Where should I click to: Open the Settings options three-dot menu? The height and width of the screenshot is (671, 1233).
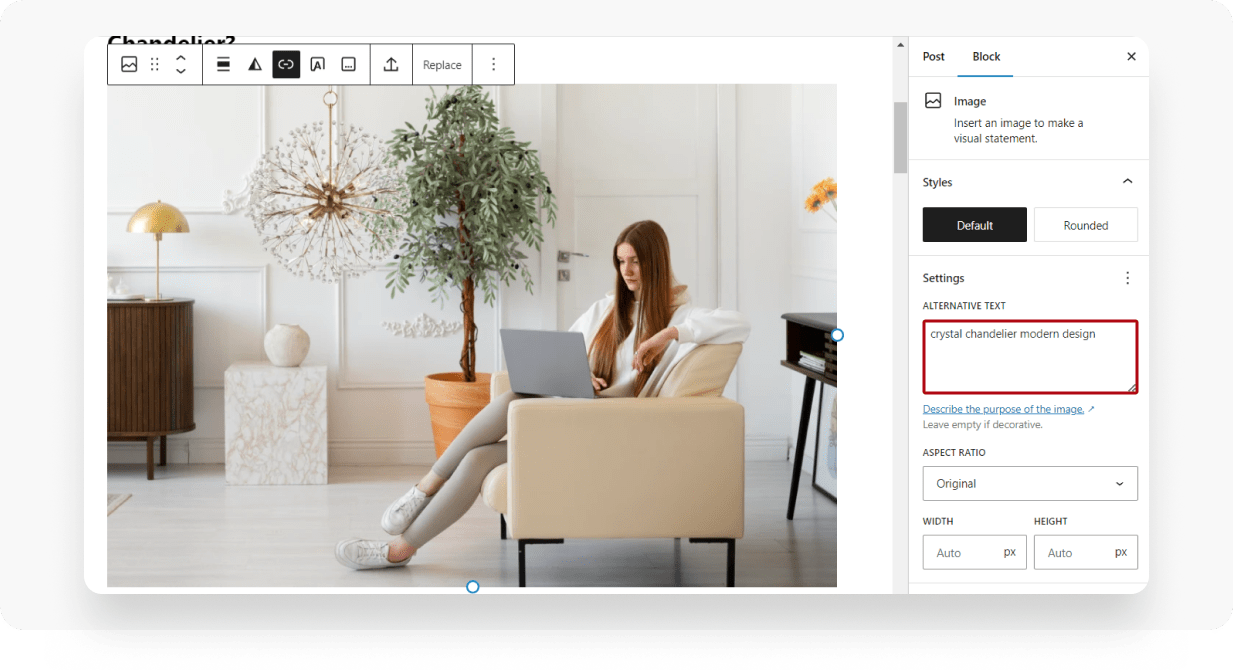[1128, 278]
